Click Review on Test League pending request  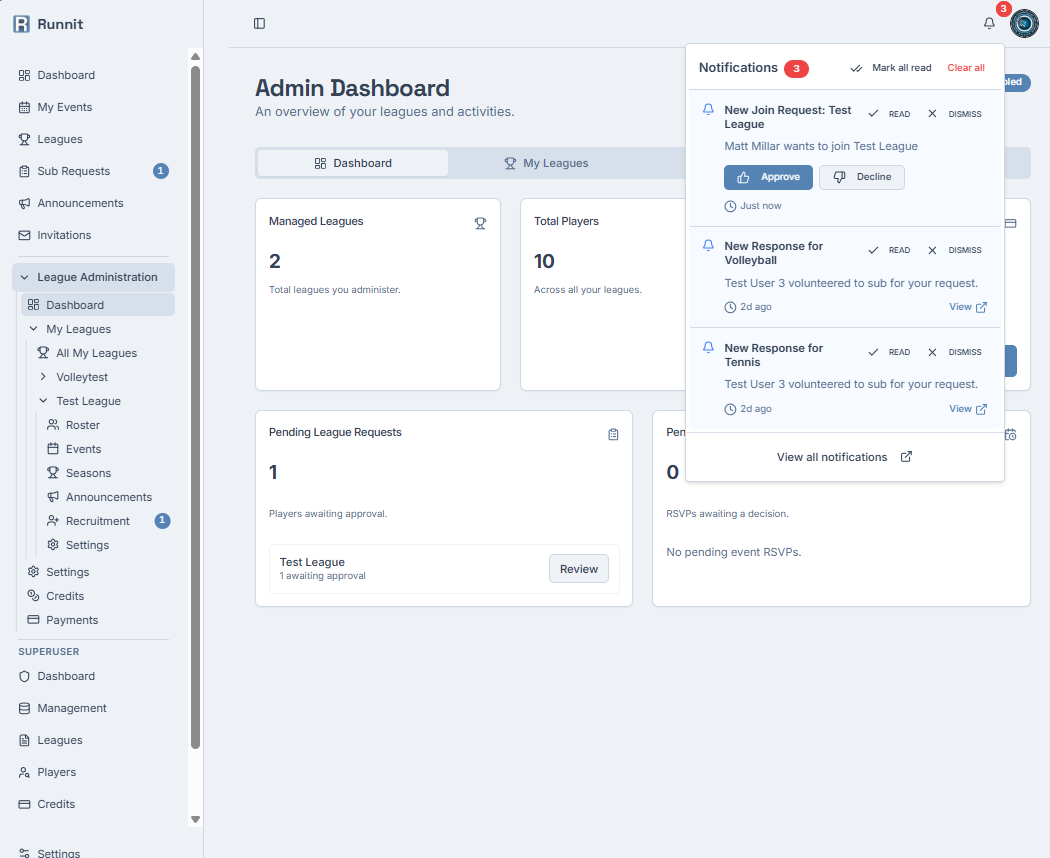[x=578, y=568]
